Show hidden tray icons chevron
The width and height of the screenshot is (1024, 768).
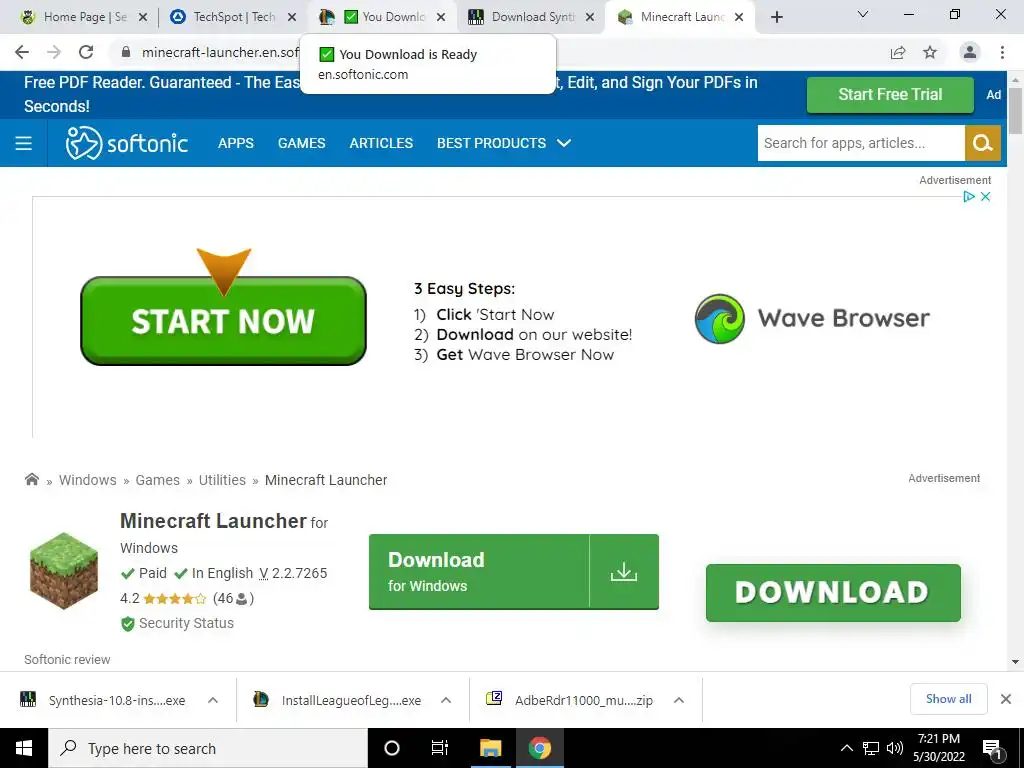pos(846,748)
